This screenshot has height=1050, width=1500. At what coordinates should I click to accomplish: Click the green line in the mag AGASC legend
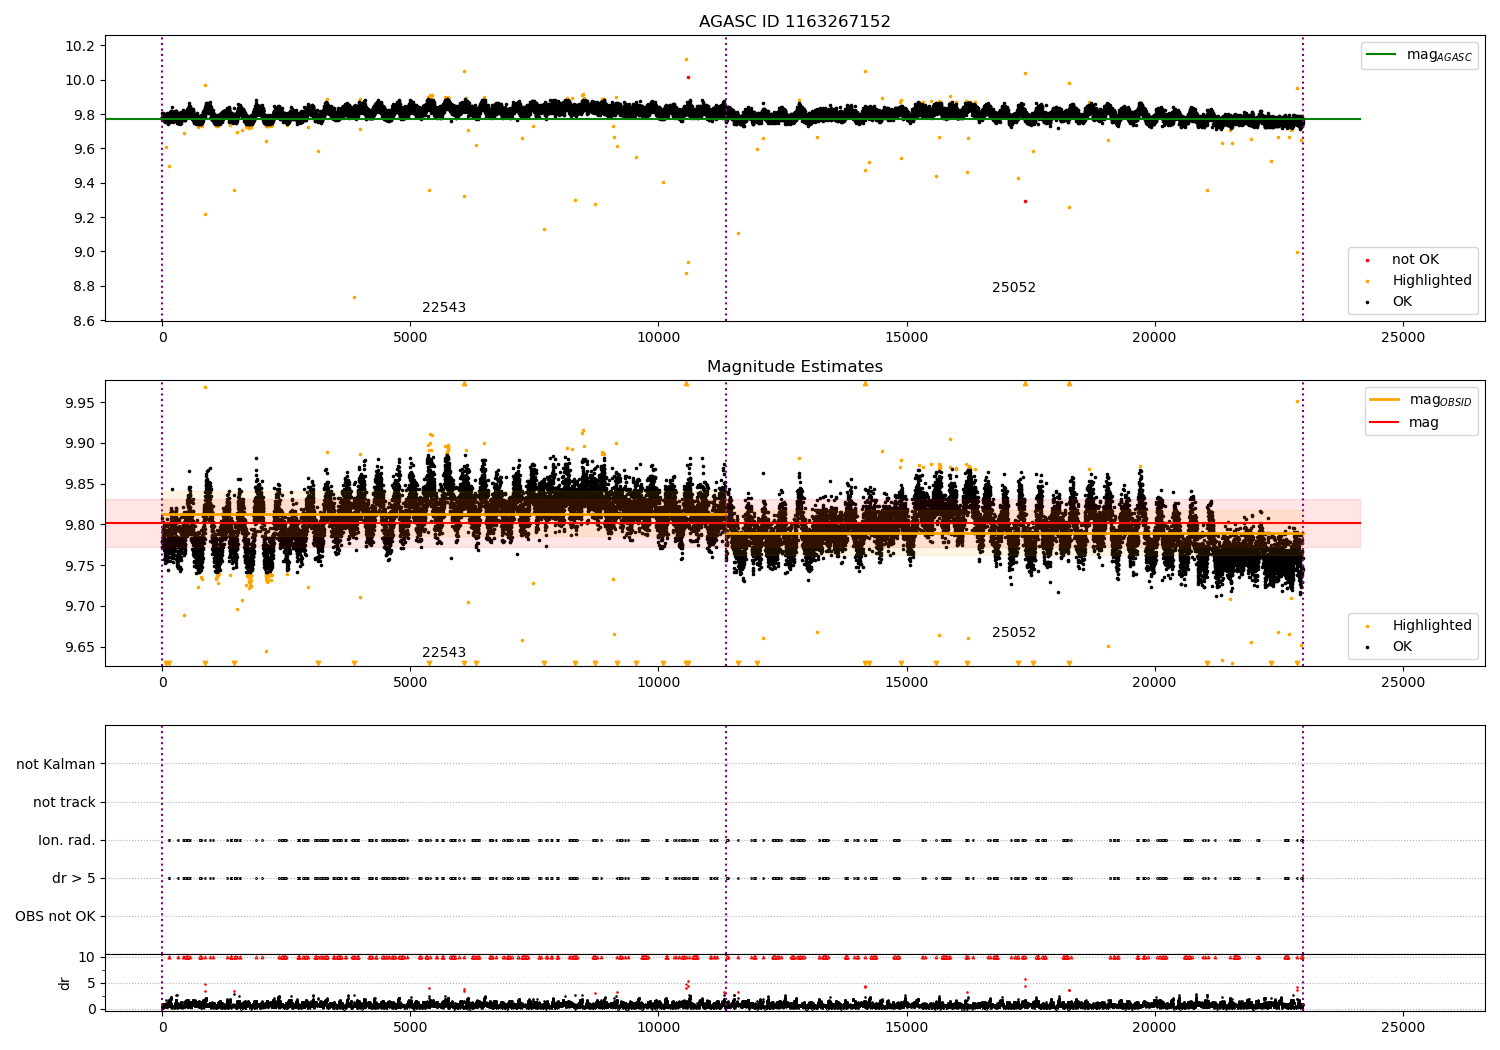point(1383,55)
